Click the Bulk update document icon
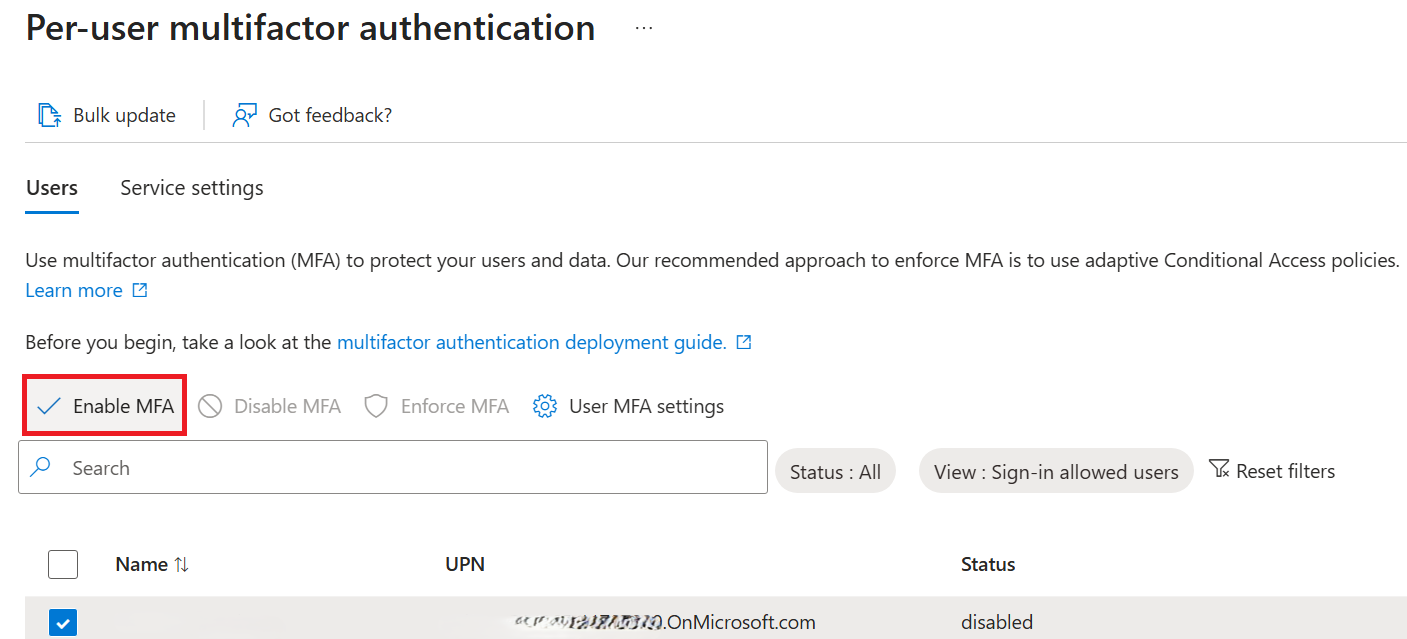This screenshot has height=639, width=1407. coord(50,116)
